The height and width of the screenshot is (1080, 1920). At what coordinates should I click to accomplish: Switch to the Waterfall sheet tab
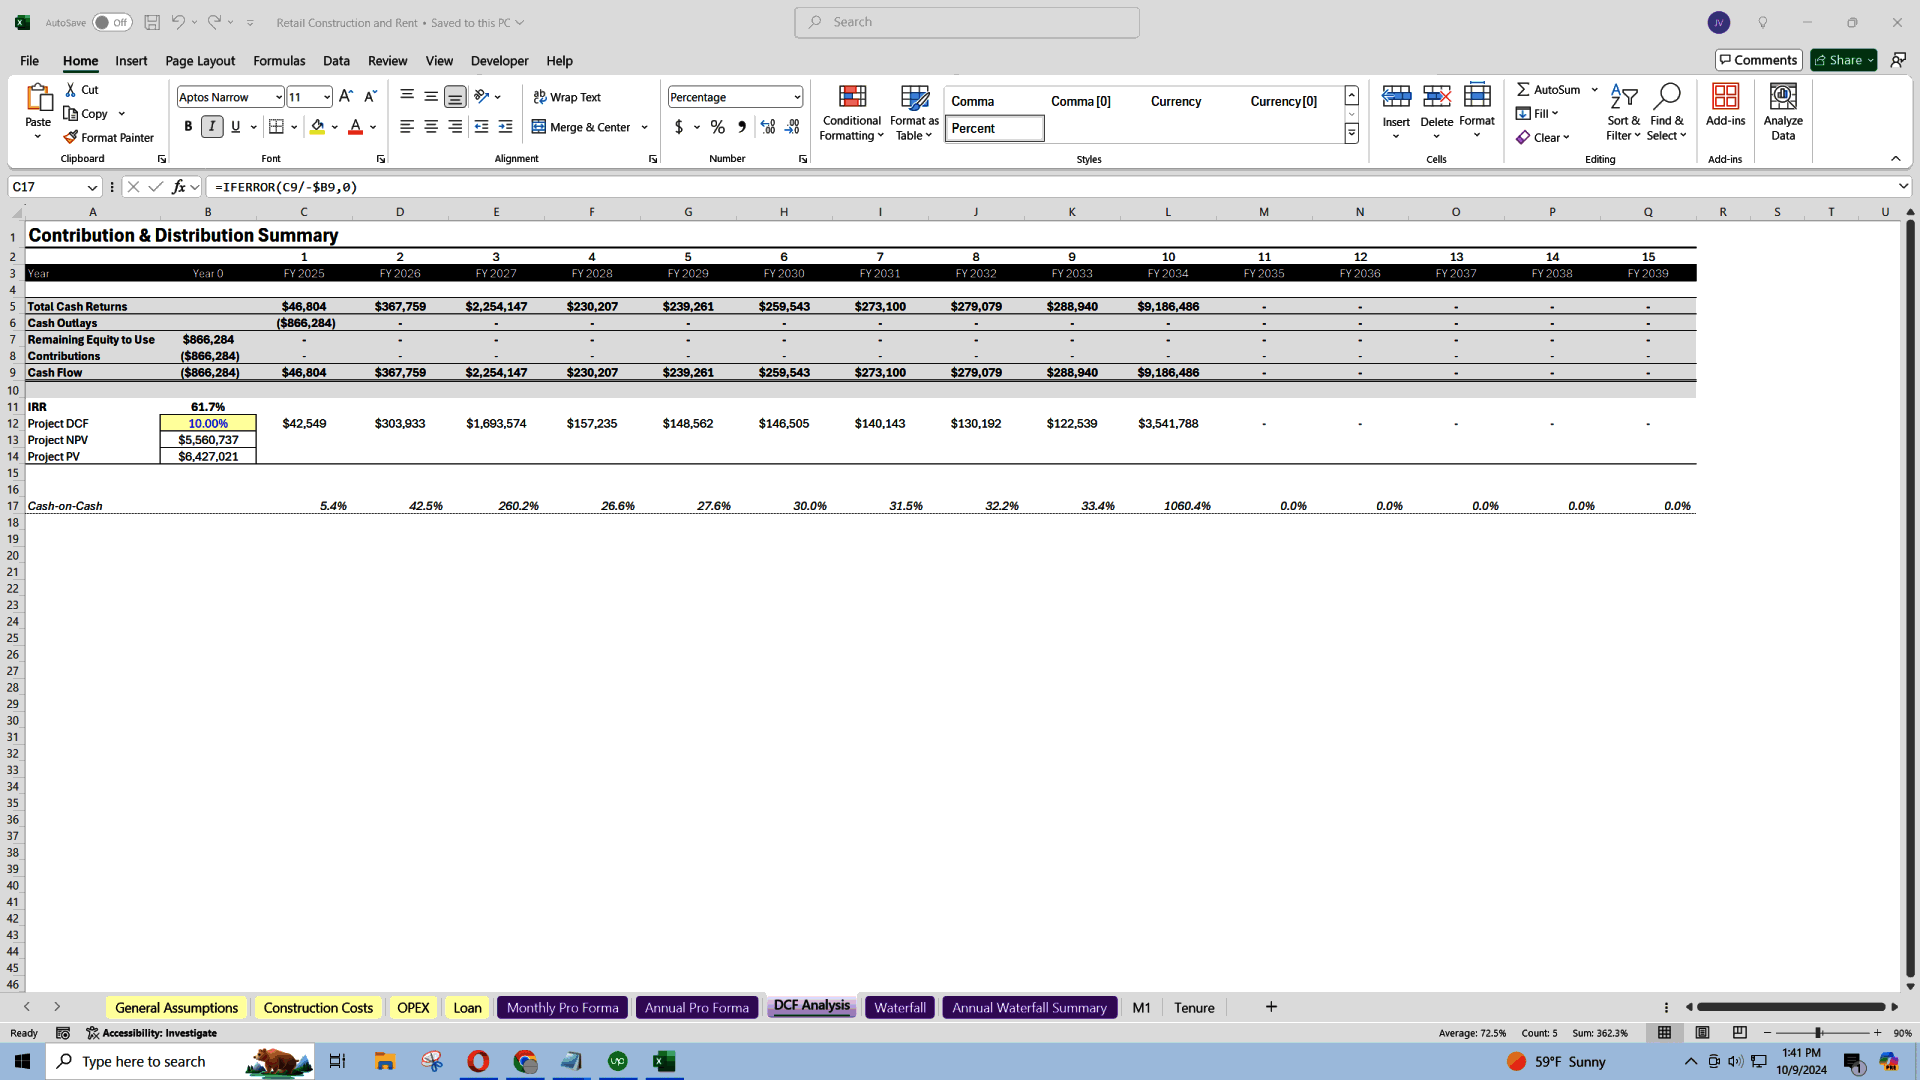point(898,1007)
